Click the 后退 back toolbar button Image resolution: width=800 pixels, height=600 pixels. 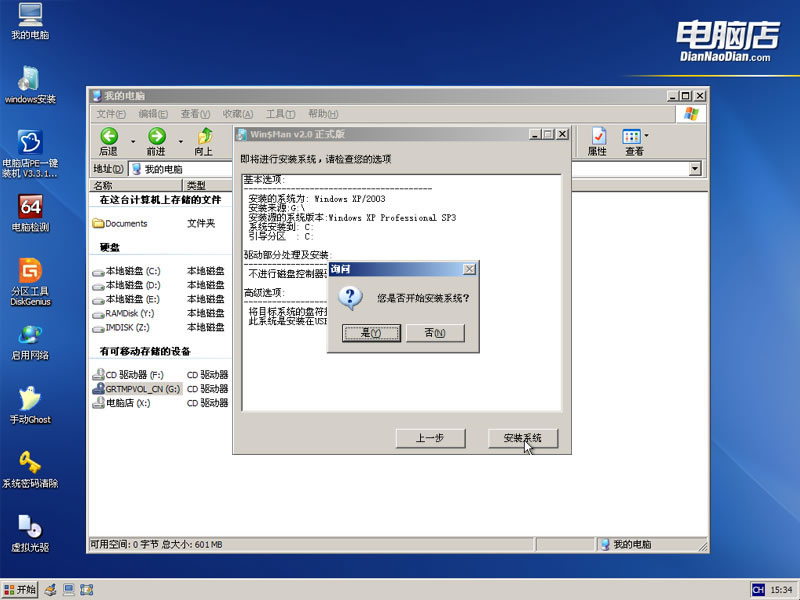pyautogui.click(x=109, y=142)
